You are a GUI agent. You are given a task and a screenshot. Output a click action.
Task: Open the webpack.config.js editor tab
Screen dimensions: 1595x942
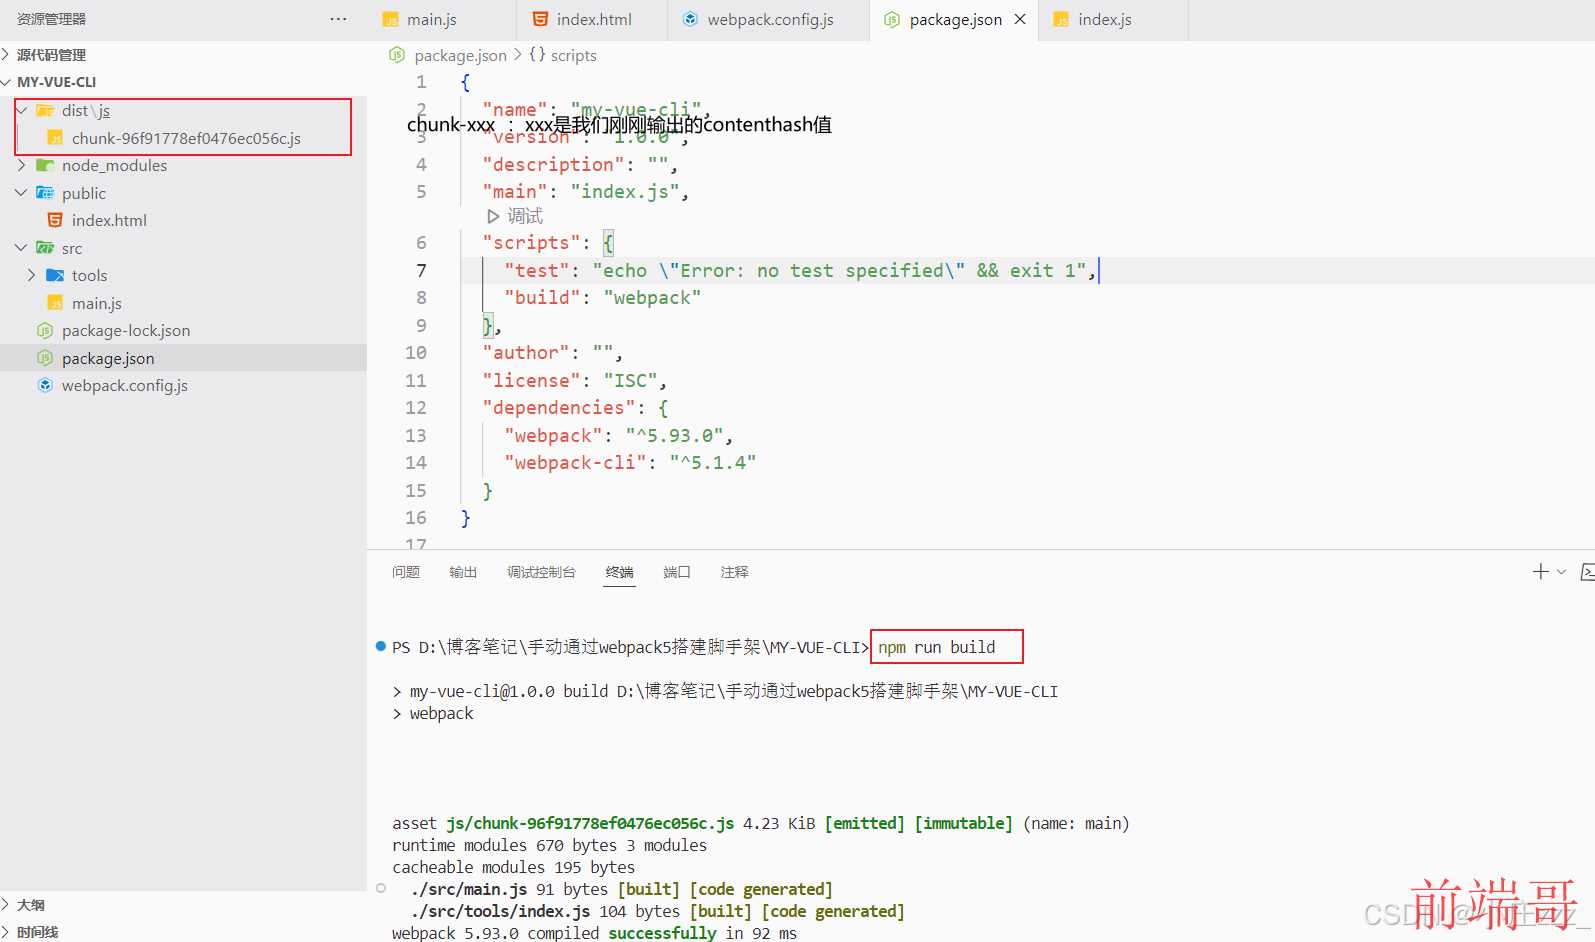pyautogui.click(x=768, y=20)
